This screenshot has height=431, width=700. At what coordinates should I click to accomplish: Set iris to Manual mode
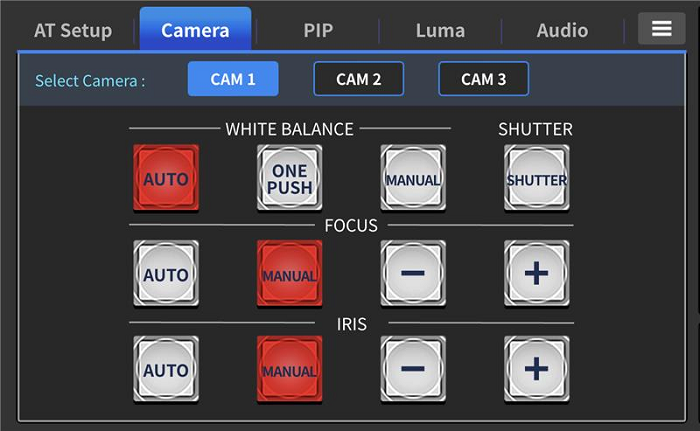click(290, 369)
